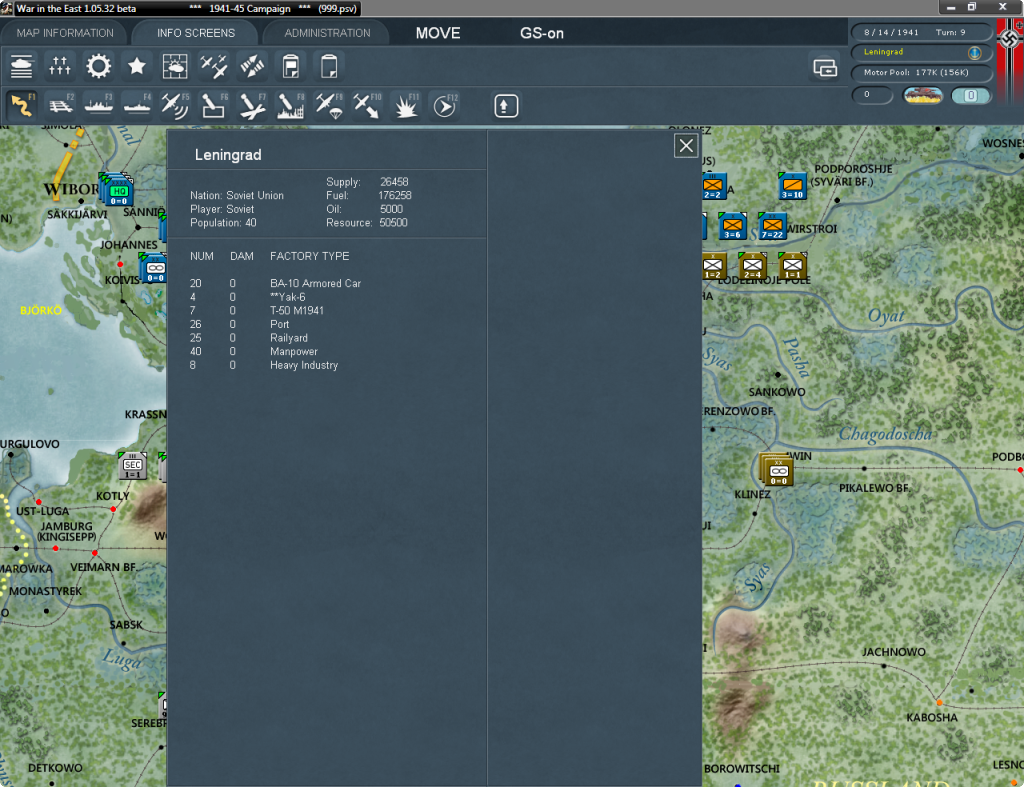Close the Leningrad city panel
The width and height of the screenshot is (1024, 787).
point(686,146)
